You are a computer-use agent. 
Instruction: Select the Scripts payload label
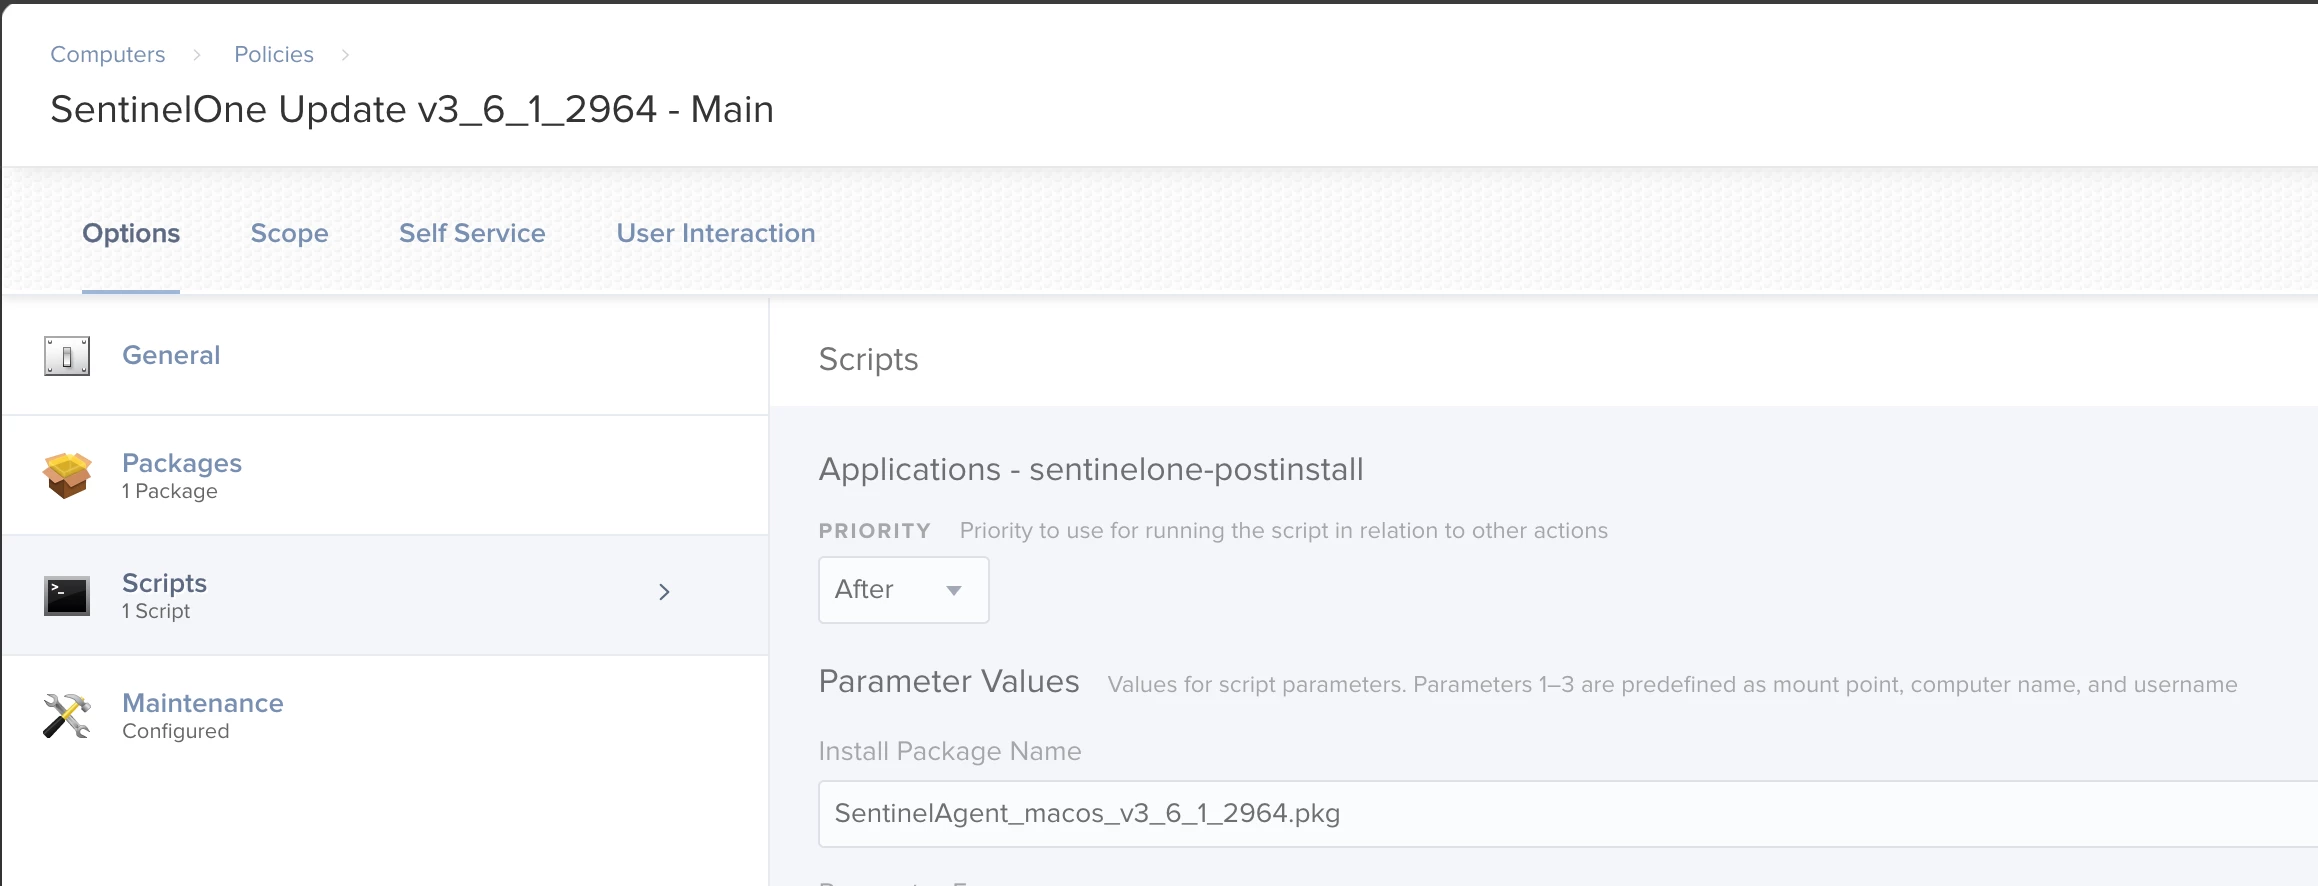[x=164, y=583]
